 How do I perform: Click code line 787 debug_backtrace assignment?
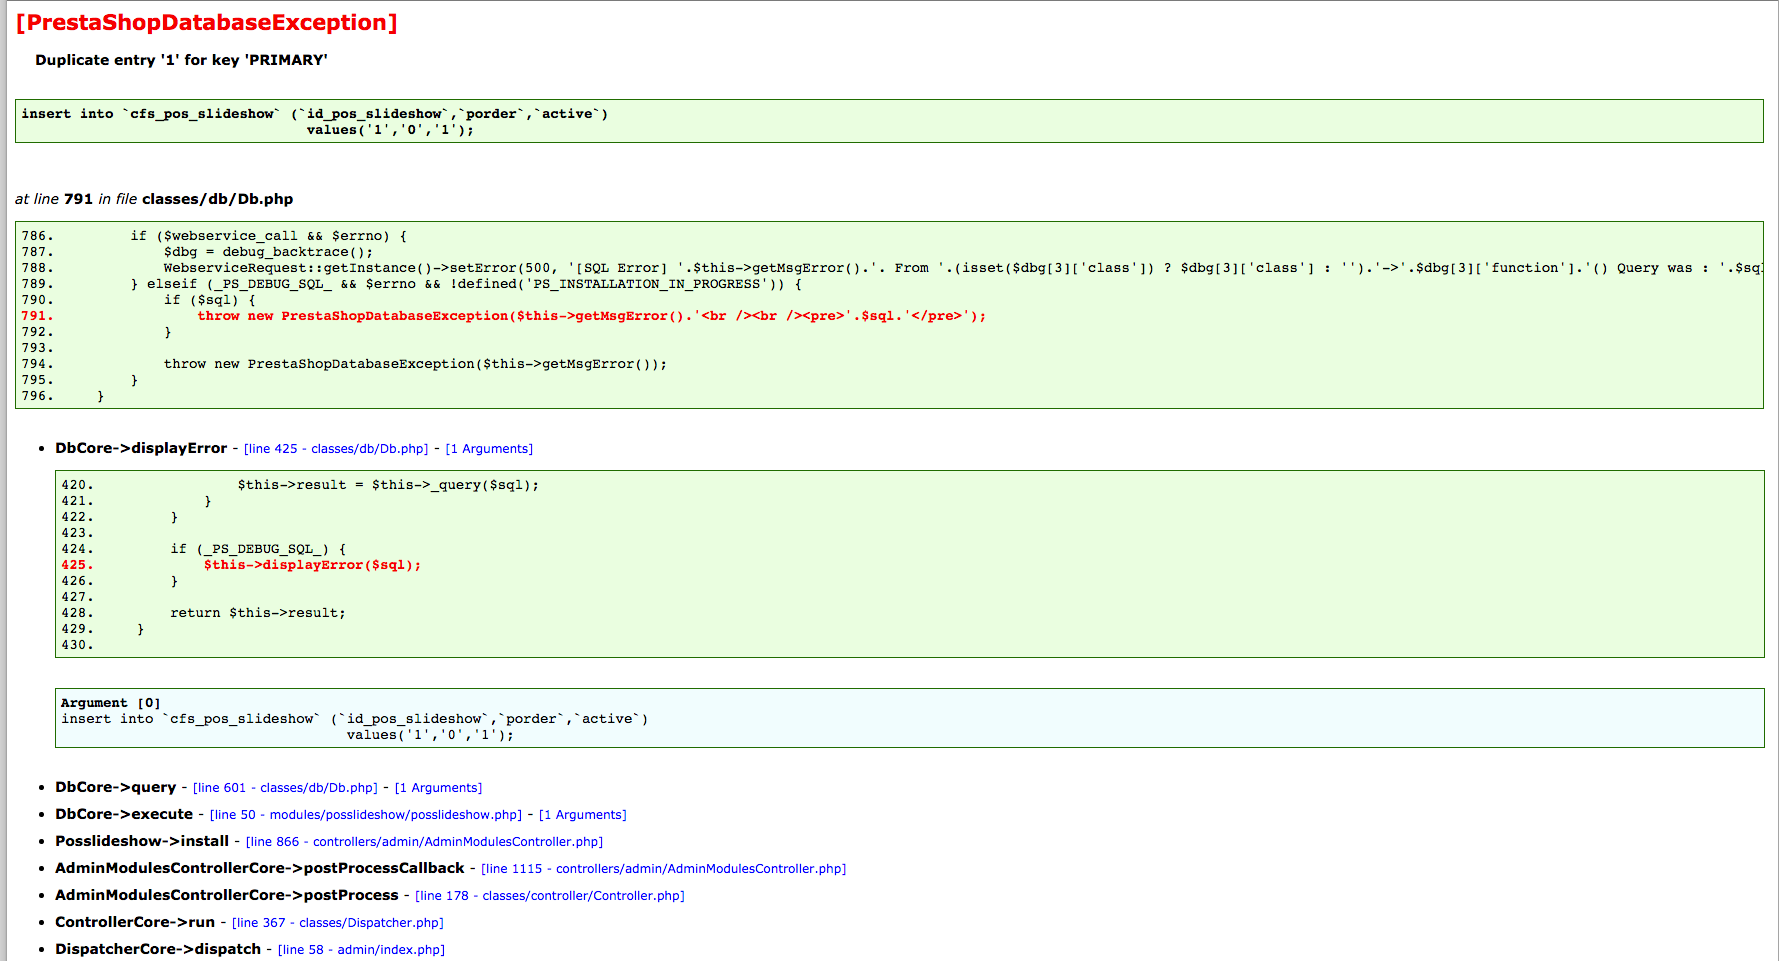tap(268, 252)
